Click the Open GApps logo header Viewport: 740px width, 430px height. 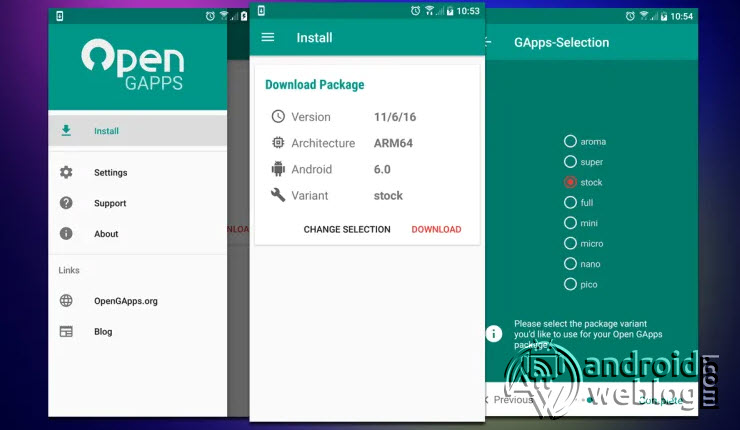point(133,65)
